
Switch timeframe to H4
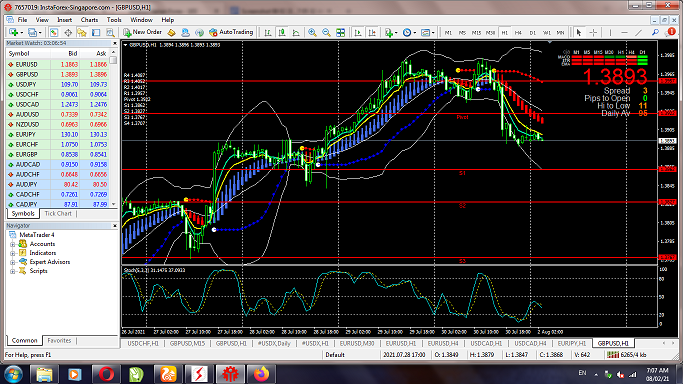(x=518, y=33)
